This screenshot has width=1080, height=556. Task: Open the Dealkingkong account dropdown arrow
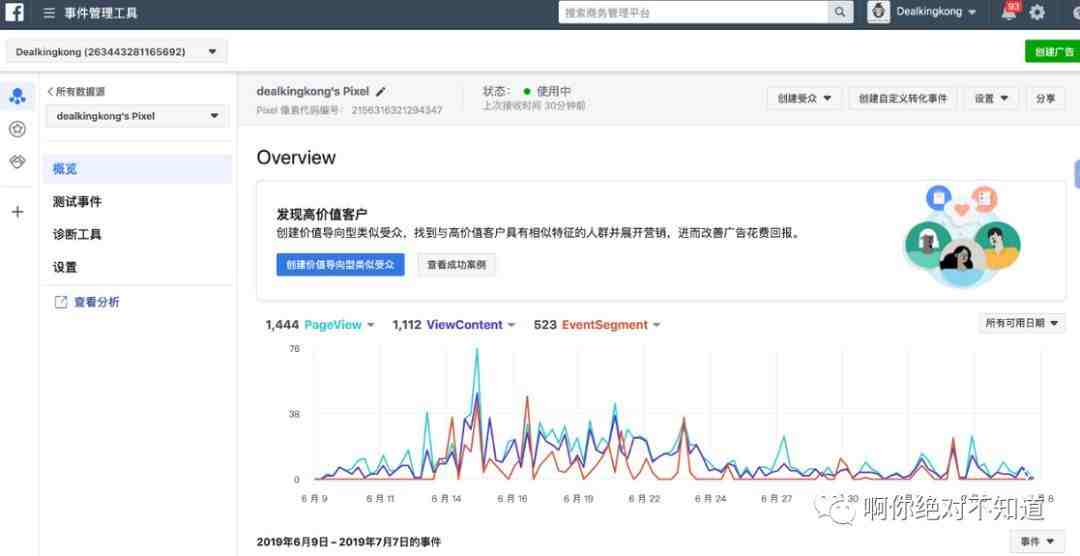tap(972, 12)
